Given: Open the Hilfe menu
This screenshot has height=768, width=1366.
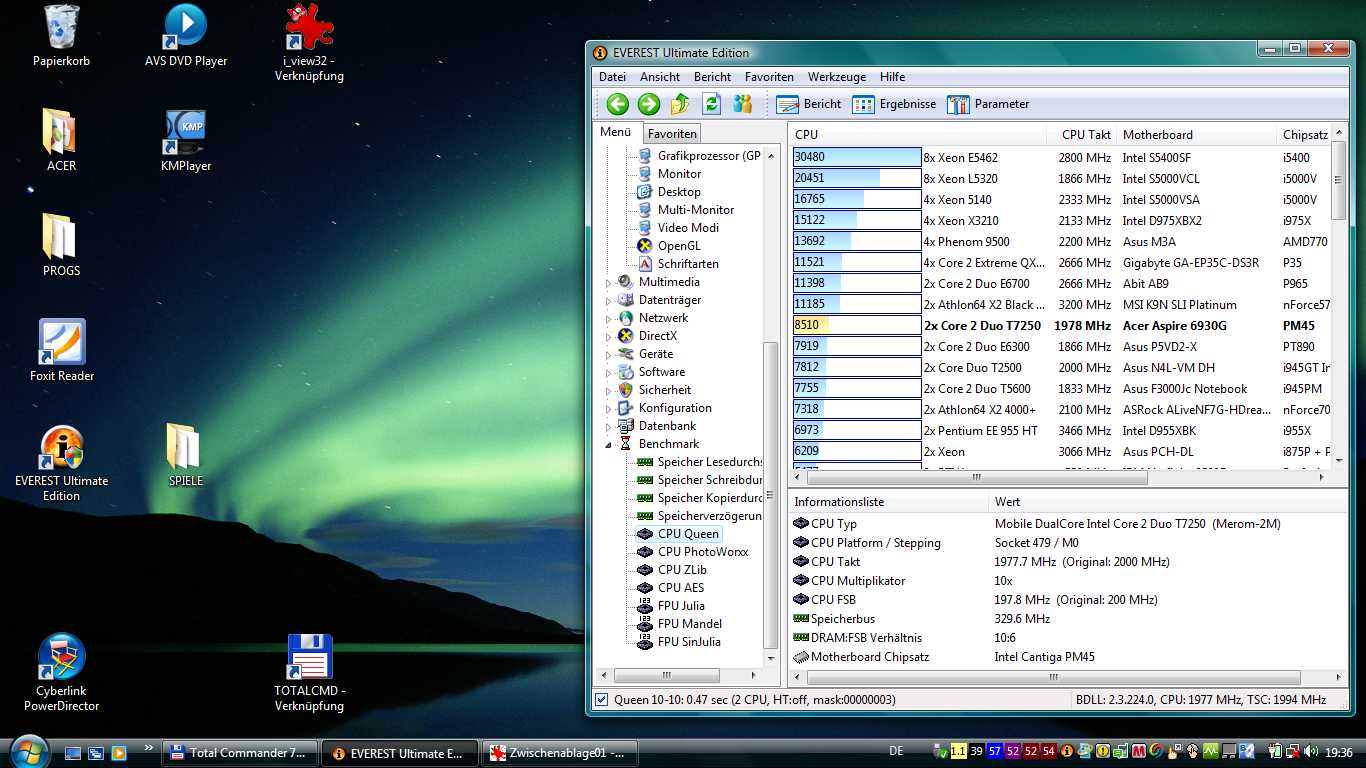Looking at the screenshot, I should 892,77.
